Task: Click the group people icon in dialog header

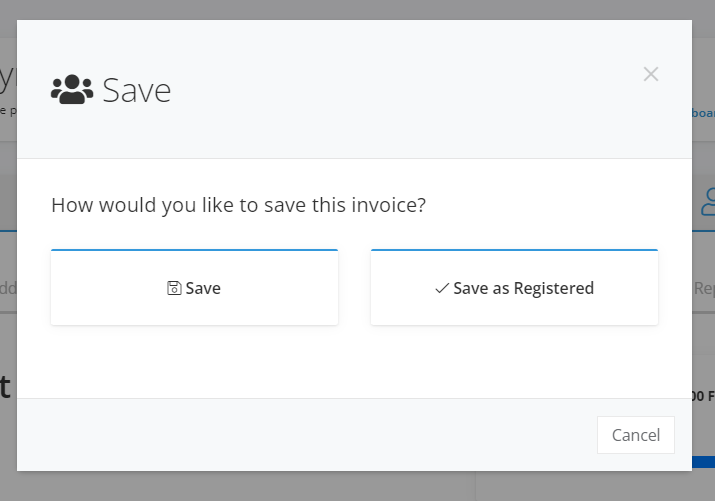Action: point(72,89)
